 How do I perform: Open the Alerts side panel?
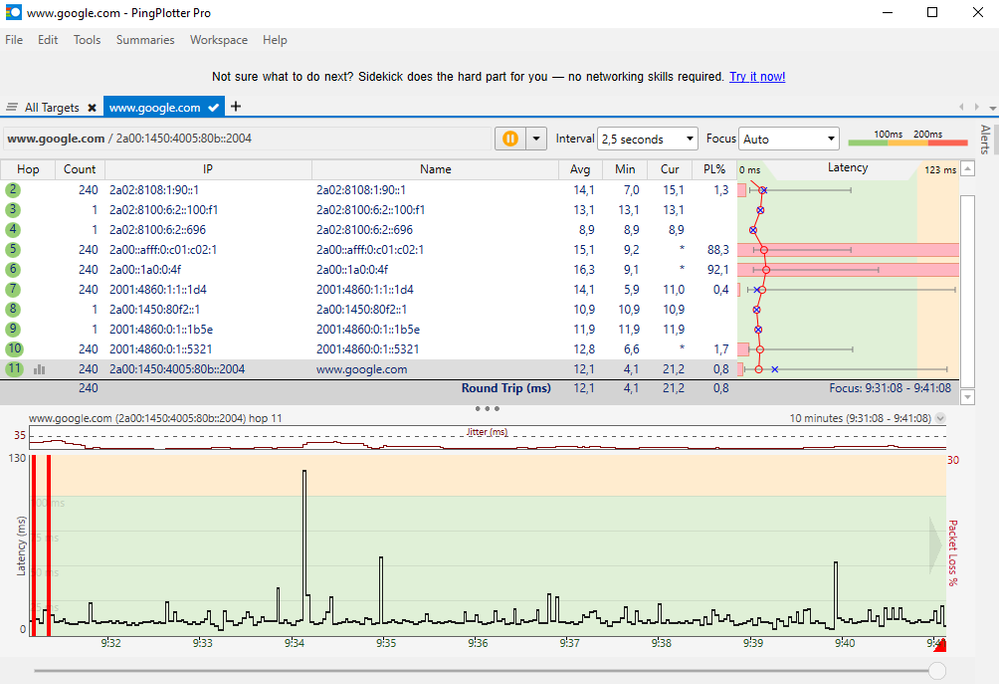(x=984, y=140)
